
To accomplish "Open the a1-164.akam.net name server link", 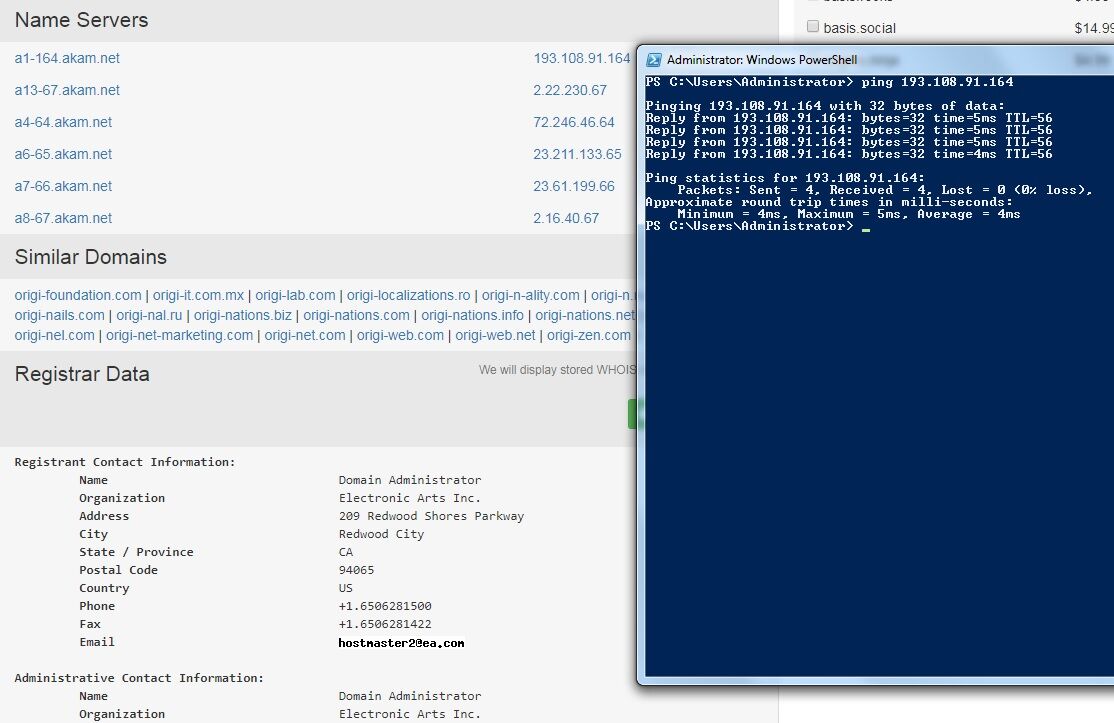I will point(67,58).
